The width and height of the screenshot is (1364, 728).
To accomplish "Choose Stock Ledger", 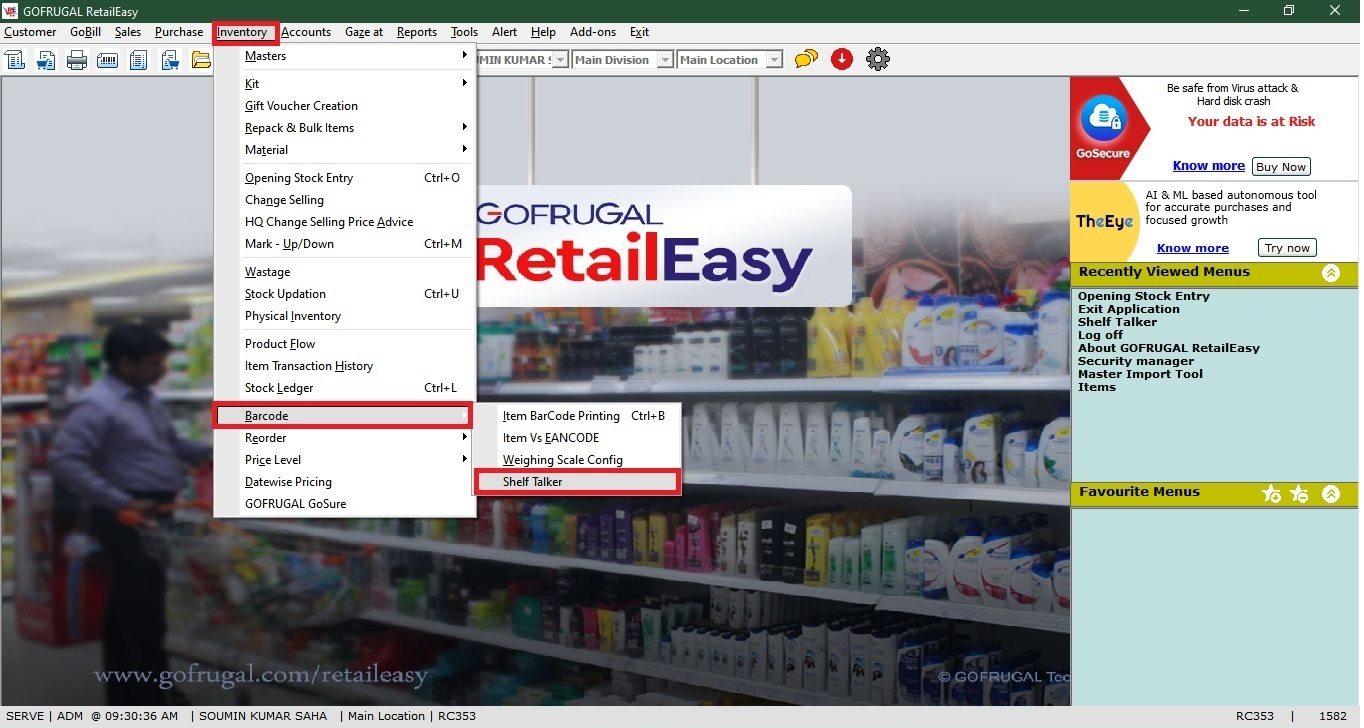I will [x=345, y=388].
